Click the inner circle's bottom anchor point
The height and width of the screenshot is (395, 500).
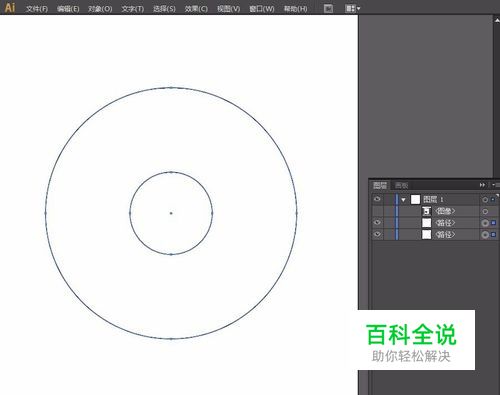[x=171, y=254]
